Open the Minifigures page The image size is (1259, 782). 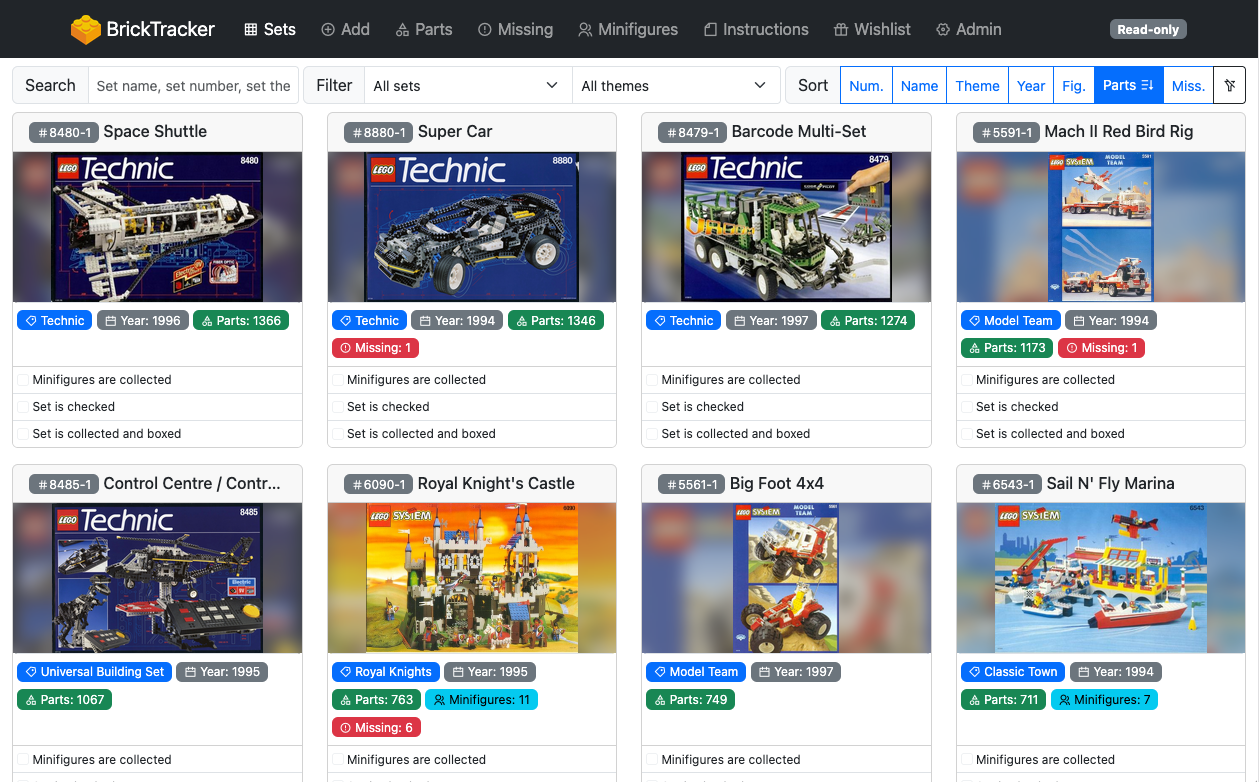[628, 30]
